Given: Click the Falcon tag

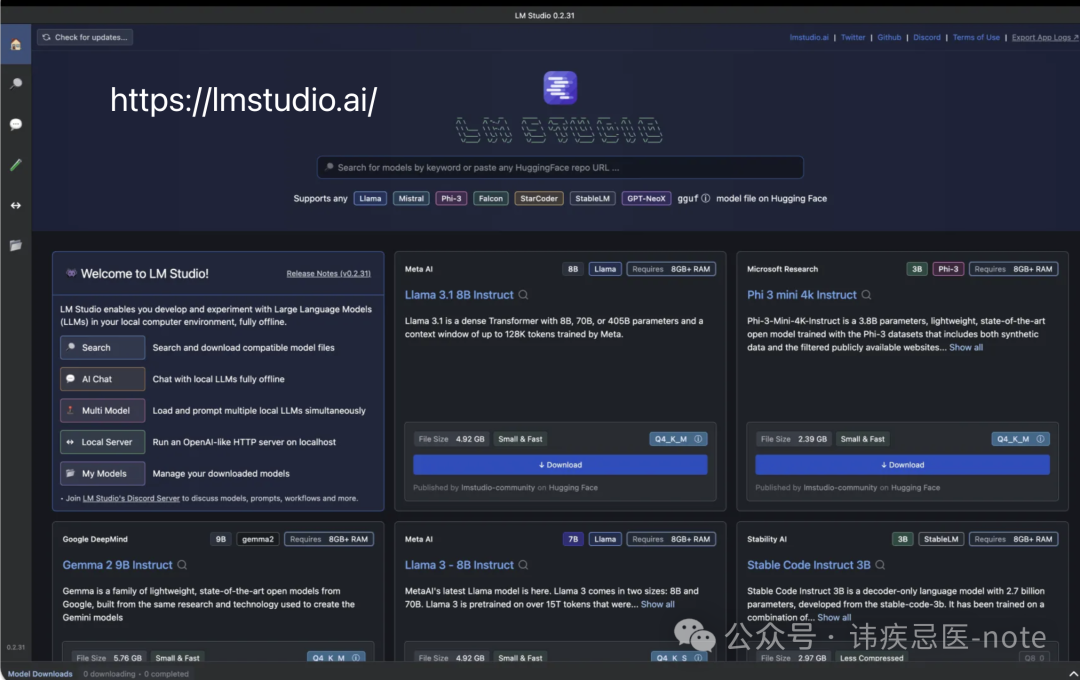Looking at the screenshot, I should point(490,198).
